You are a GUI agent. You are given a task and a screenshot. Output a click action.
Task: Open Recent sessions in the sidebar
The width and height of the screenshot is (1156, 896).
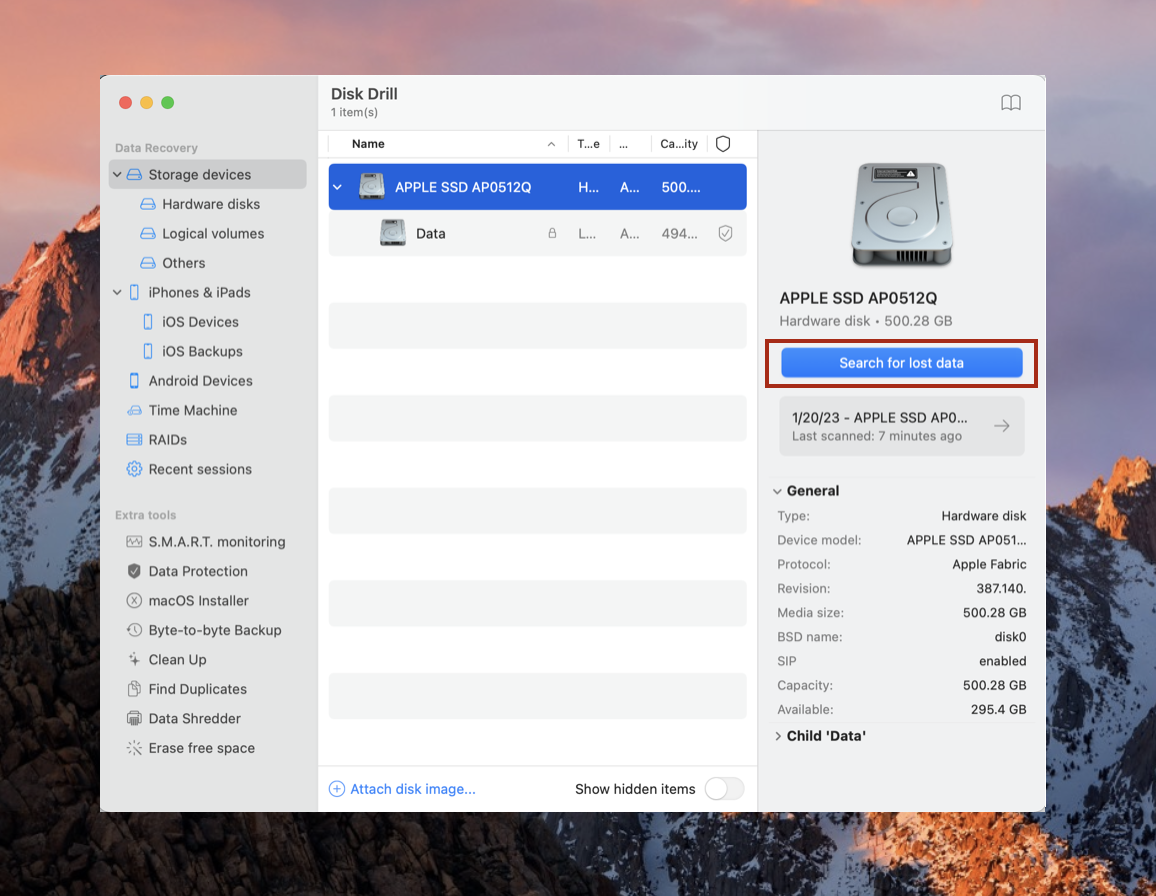point(200,470)
